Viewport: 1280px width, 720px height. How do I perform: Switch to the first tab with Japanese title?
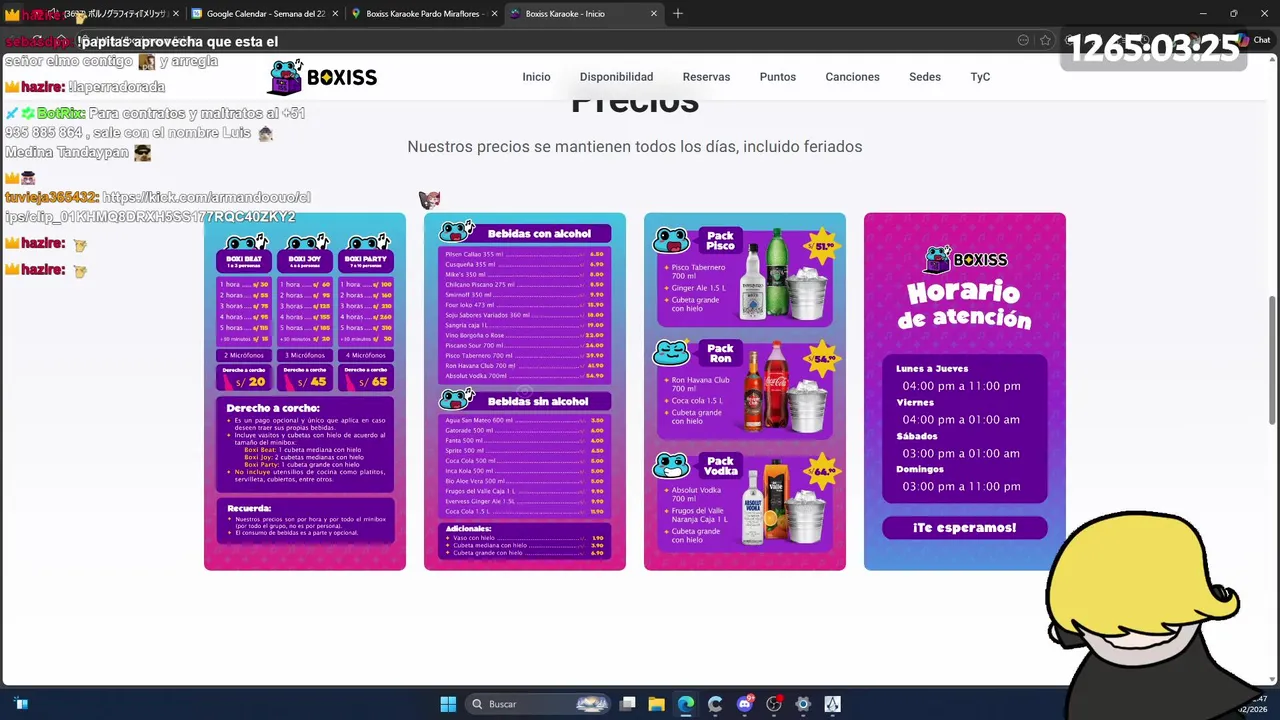[x=105, y=14]
